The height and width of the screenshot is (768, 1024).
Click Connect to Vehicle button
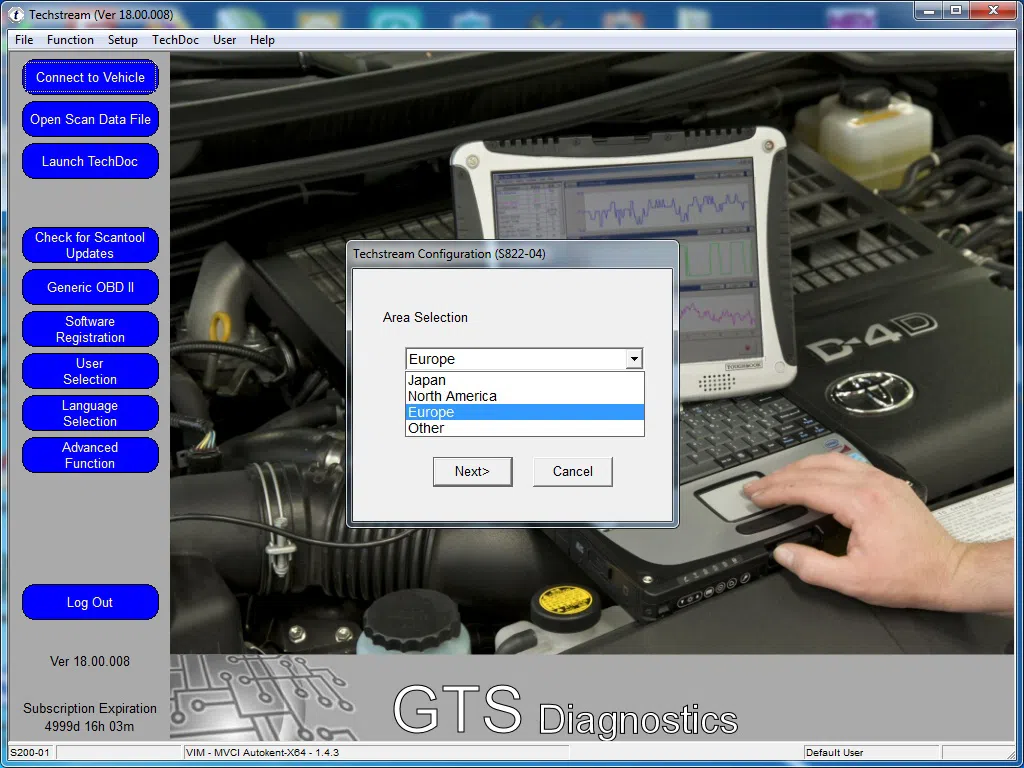point(90,77)
